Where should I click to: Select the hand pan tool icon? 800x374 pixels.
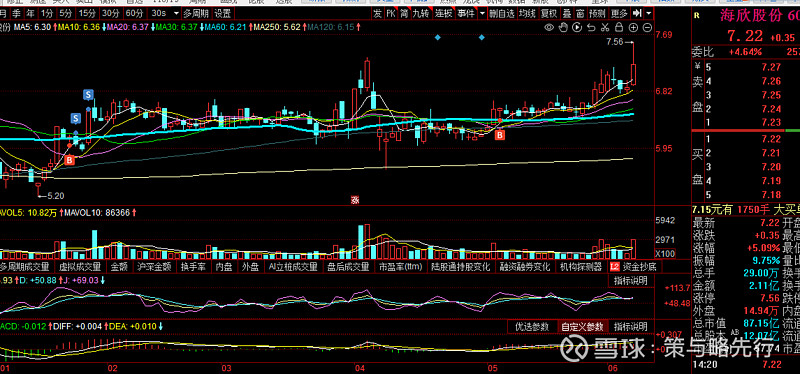(563, 27)
